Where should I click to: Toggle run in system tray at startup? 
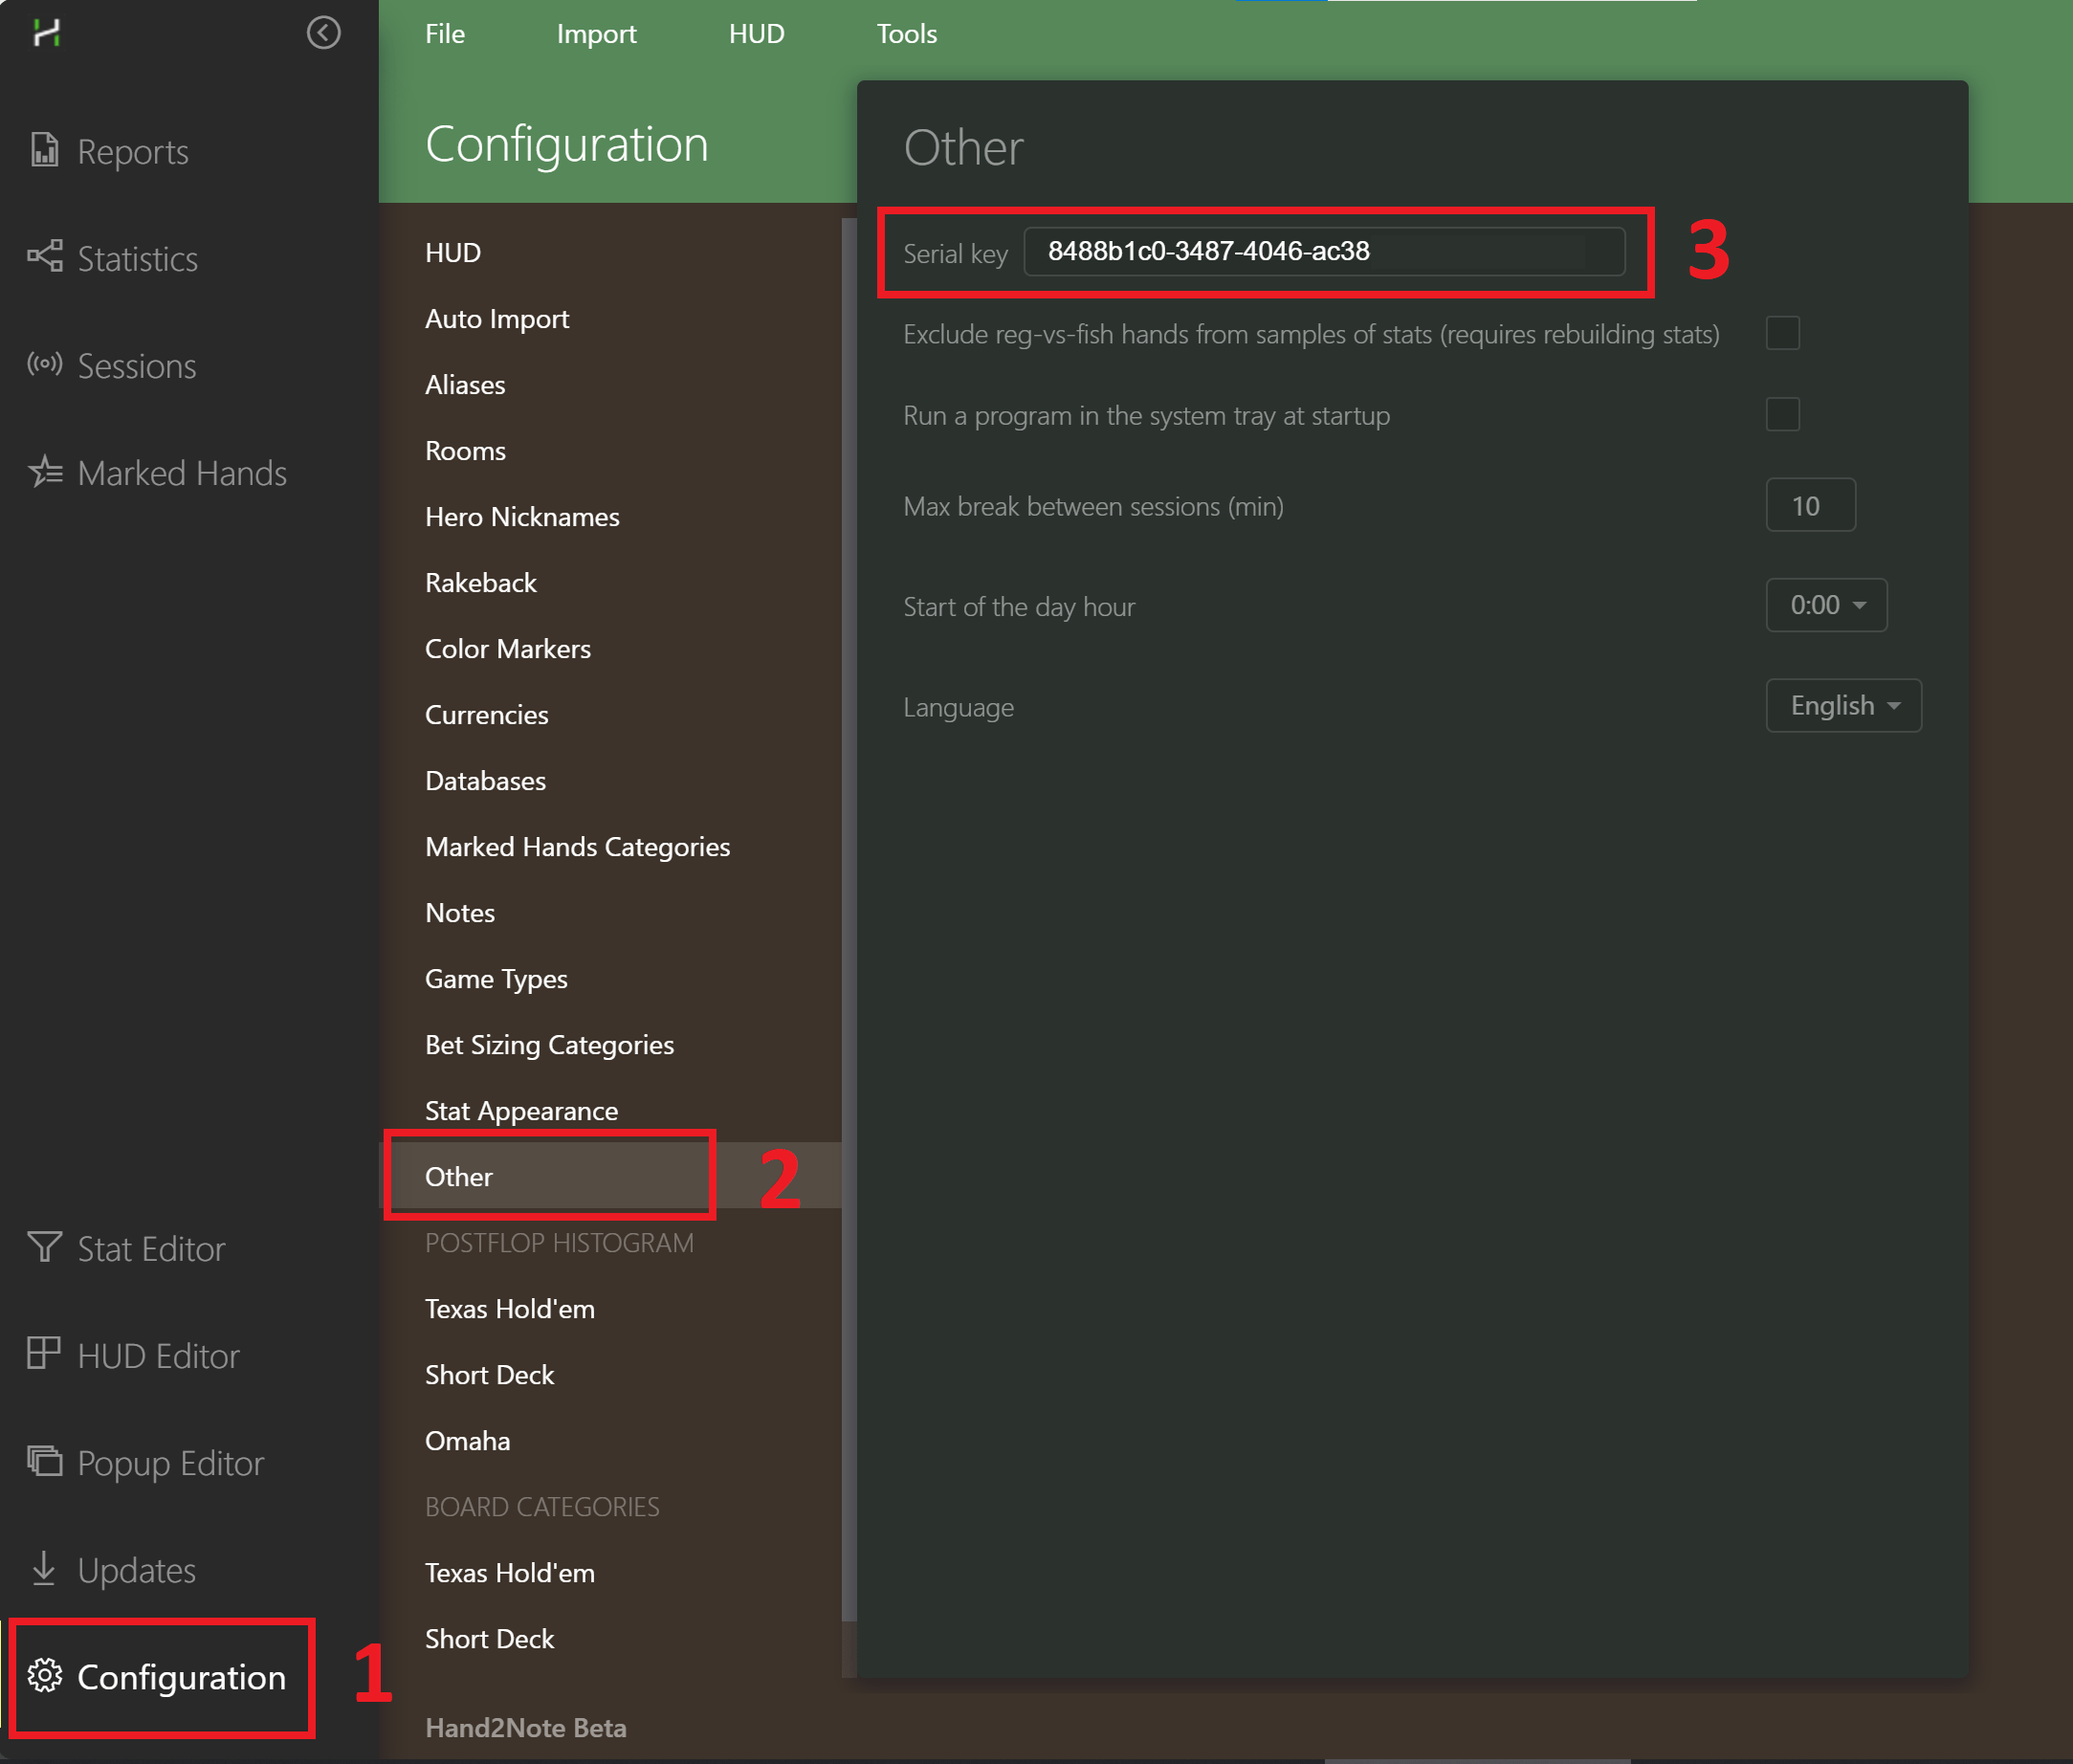coord(1782,414)
